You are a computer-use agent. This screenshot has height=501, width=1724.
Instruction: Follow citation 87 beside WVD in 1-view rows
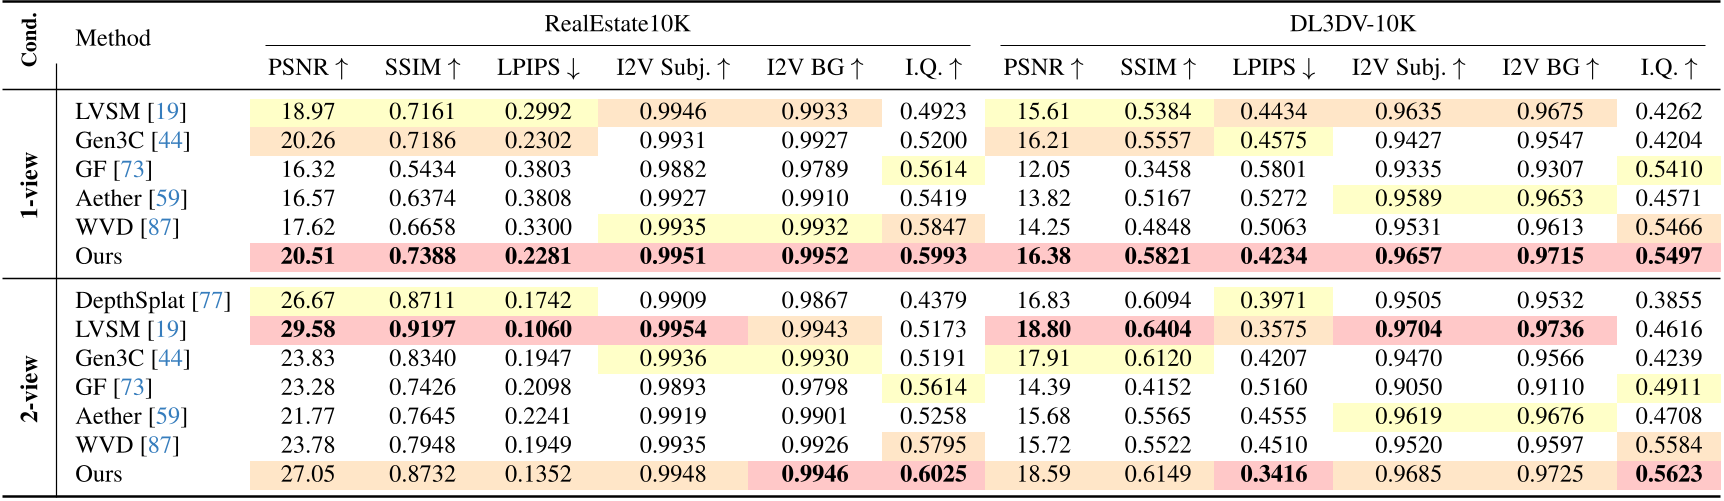click(x=159, y=228)
